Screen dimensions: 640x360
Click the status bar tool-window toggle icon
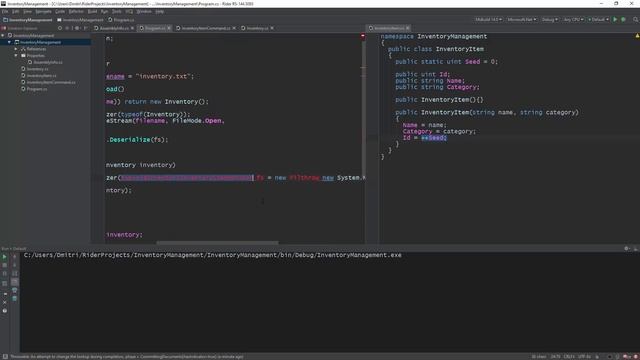(x=5, y=356)
